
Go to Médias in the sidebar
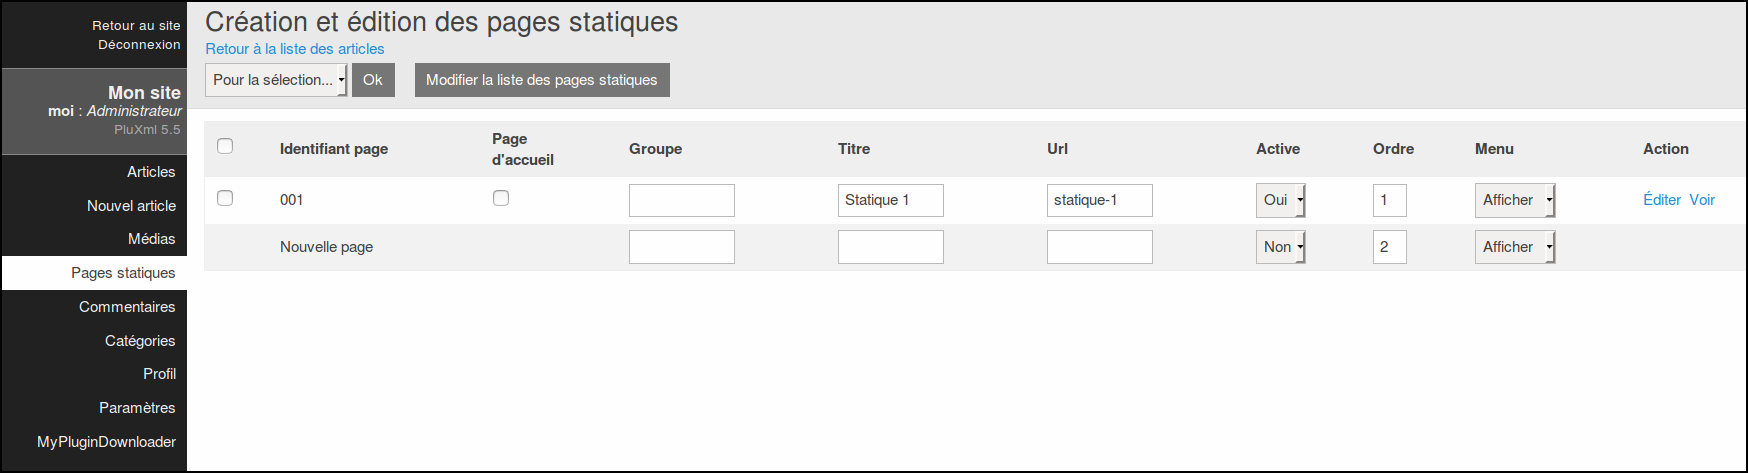coord(151,239)
